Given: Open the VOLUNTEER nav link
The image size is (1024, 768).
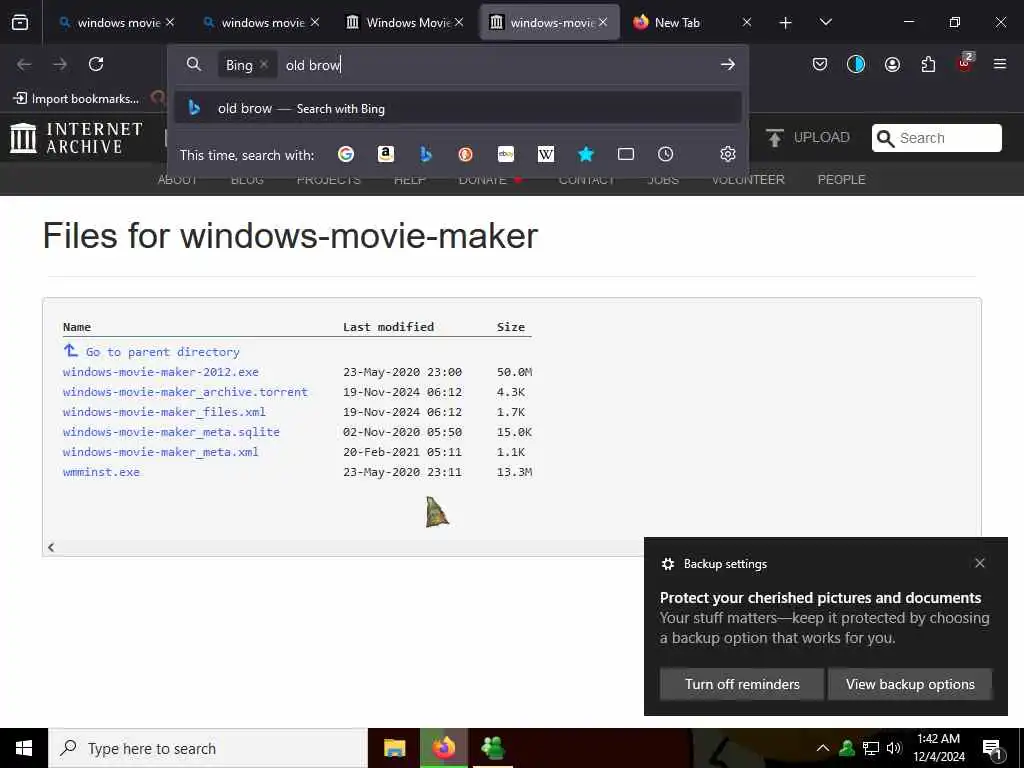Looking at the screenshot, I should [748, 180].
